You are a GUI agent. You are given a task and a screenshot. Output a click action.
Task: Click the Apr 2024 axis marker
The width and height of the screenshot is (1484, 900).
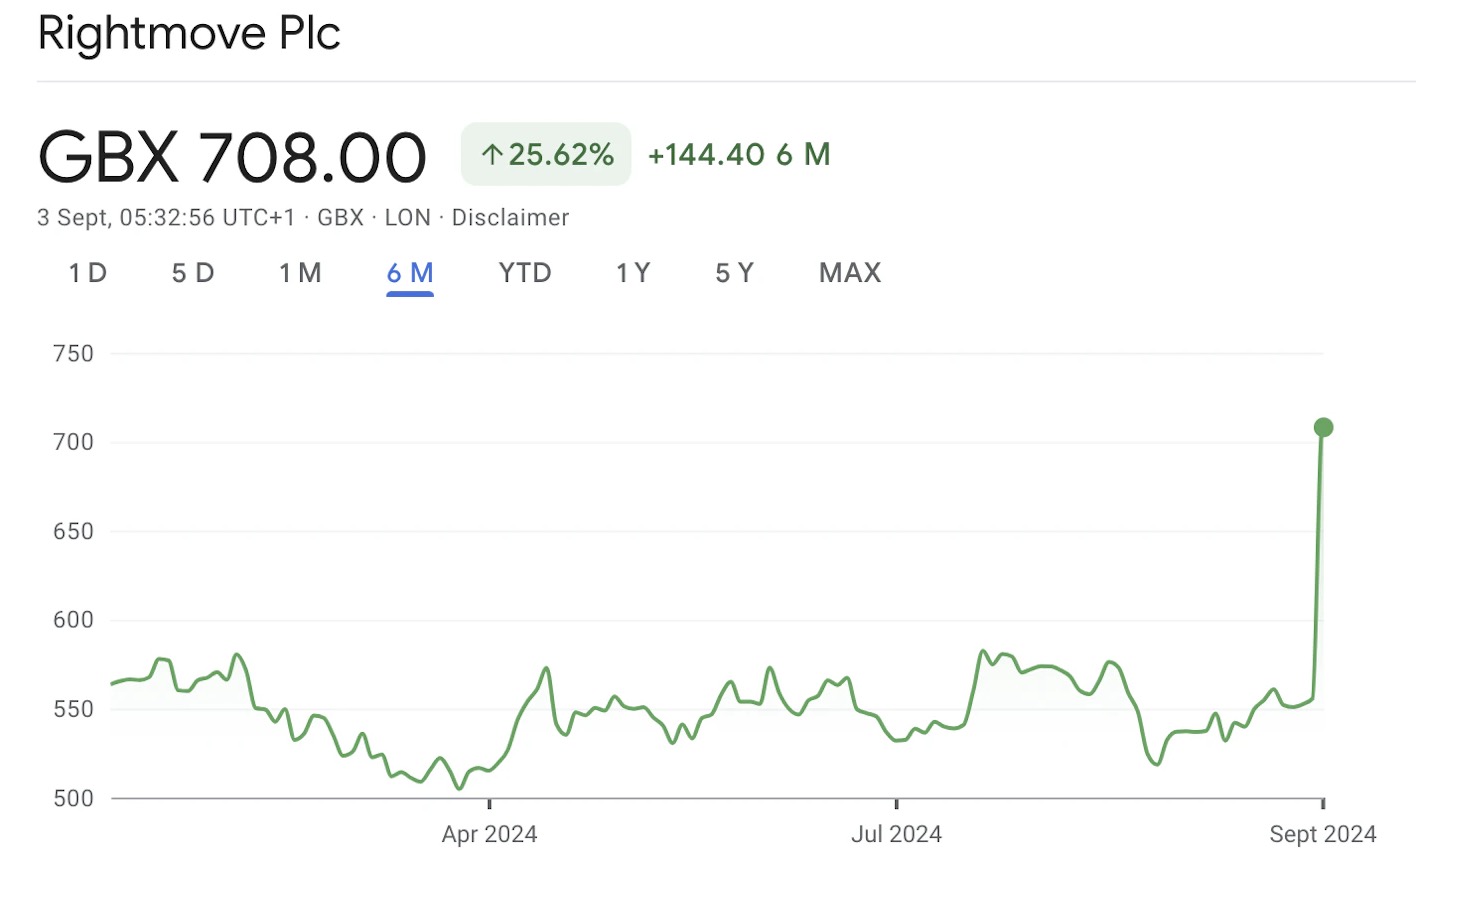(x=489, y=834)
